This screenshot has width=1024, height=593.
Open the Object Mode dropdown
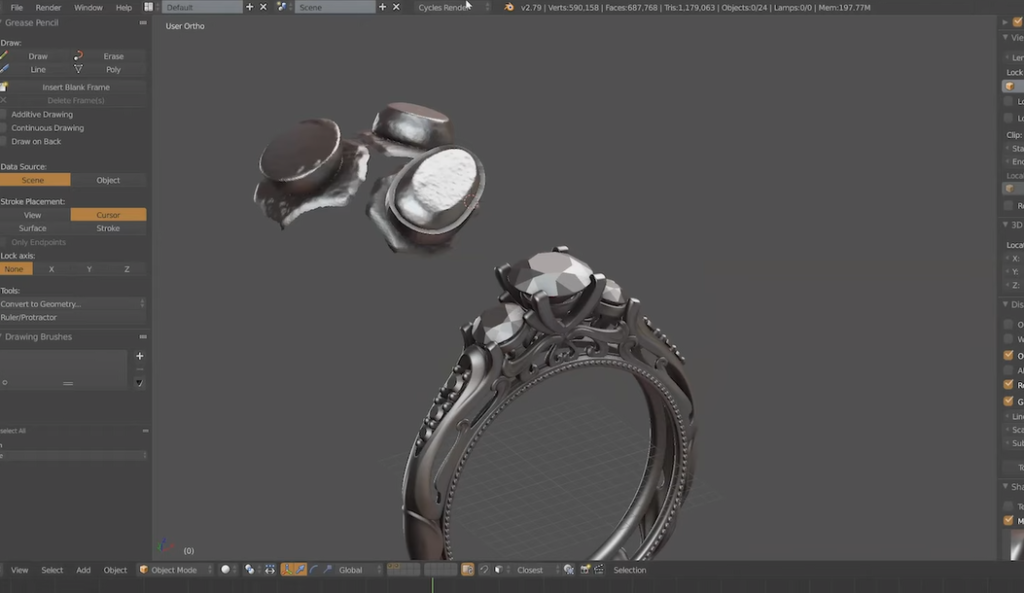point(175,569)
